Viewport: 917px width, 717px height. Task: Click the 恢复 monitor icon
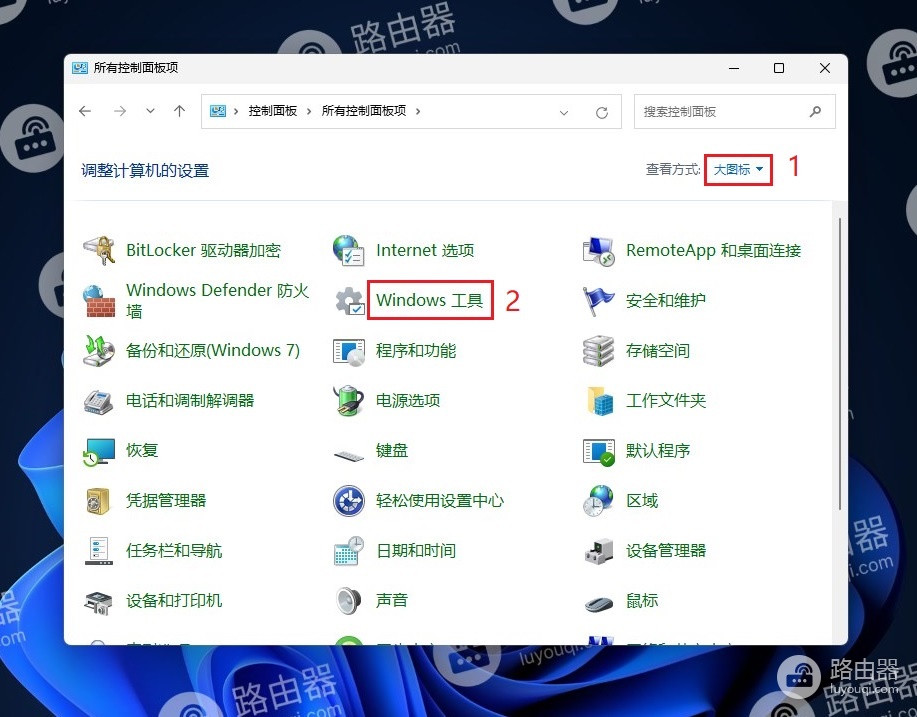(x=99, y=451)
